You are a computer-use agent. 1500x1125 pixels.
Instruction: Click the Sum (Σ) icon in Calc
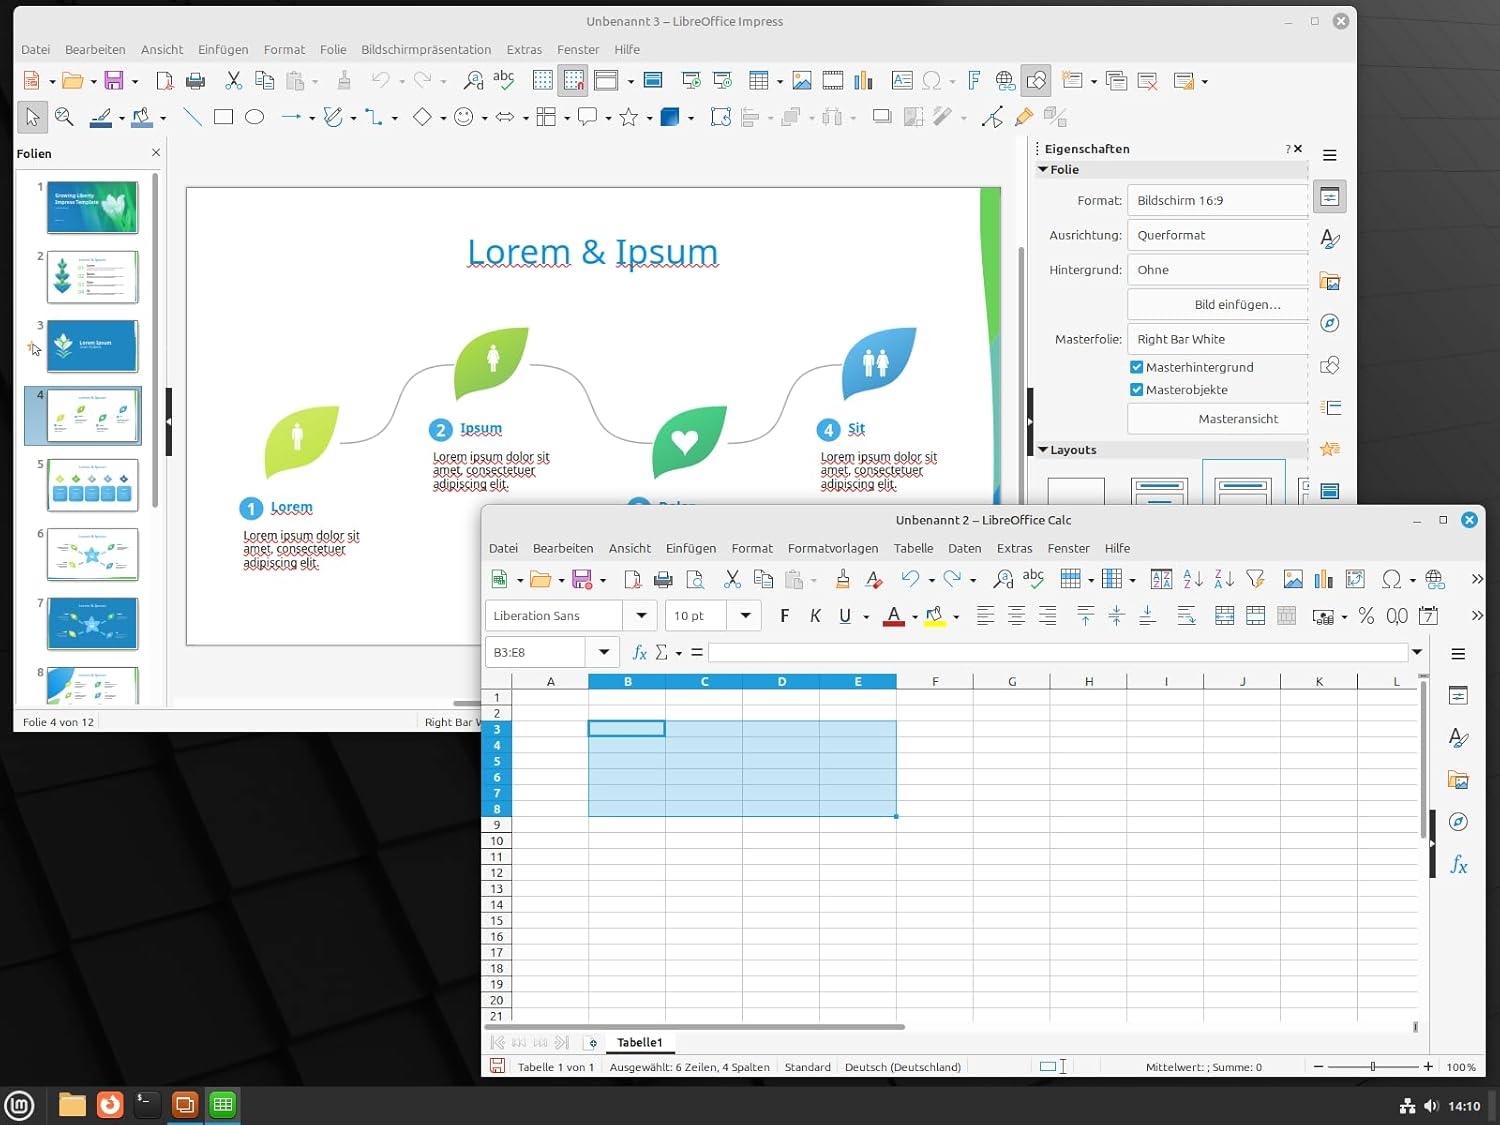pyautogui.click(x=661, y=652)
